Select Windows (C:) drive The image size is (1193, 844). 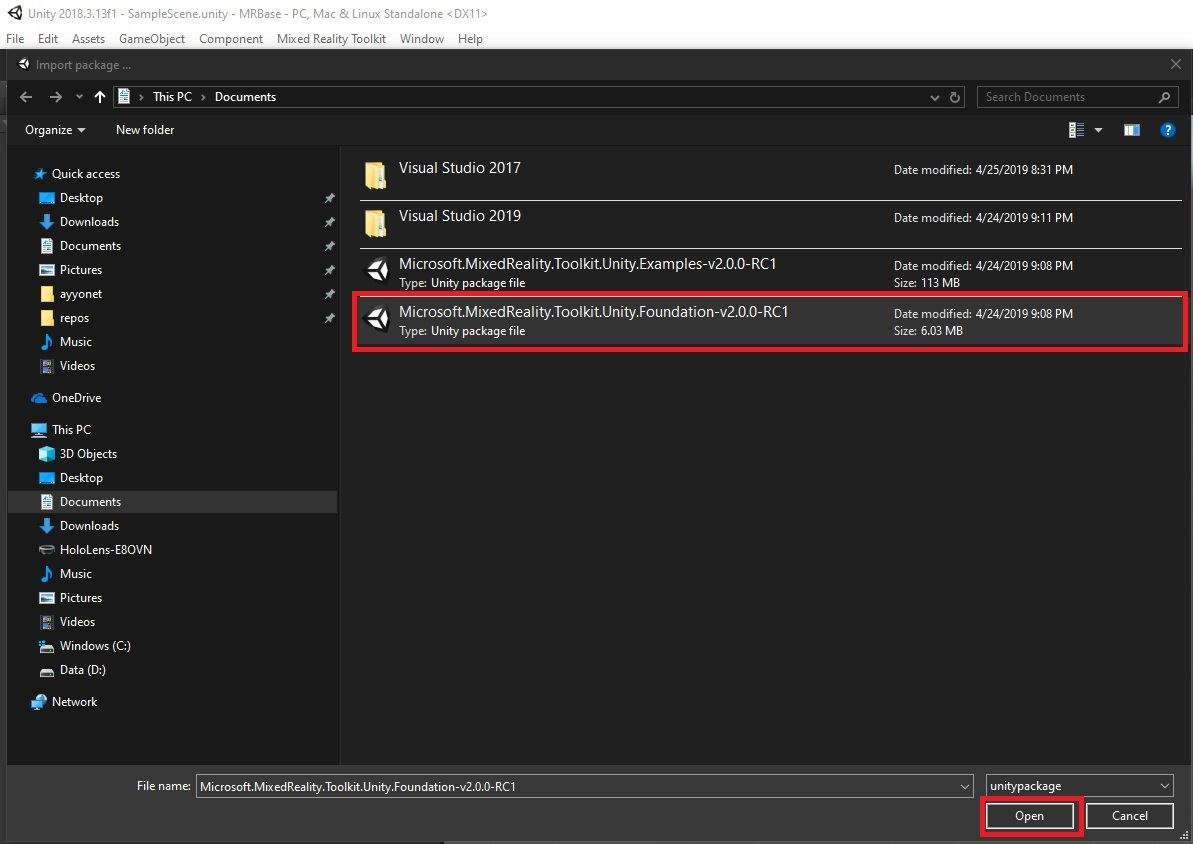tap(85, 646)
